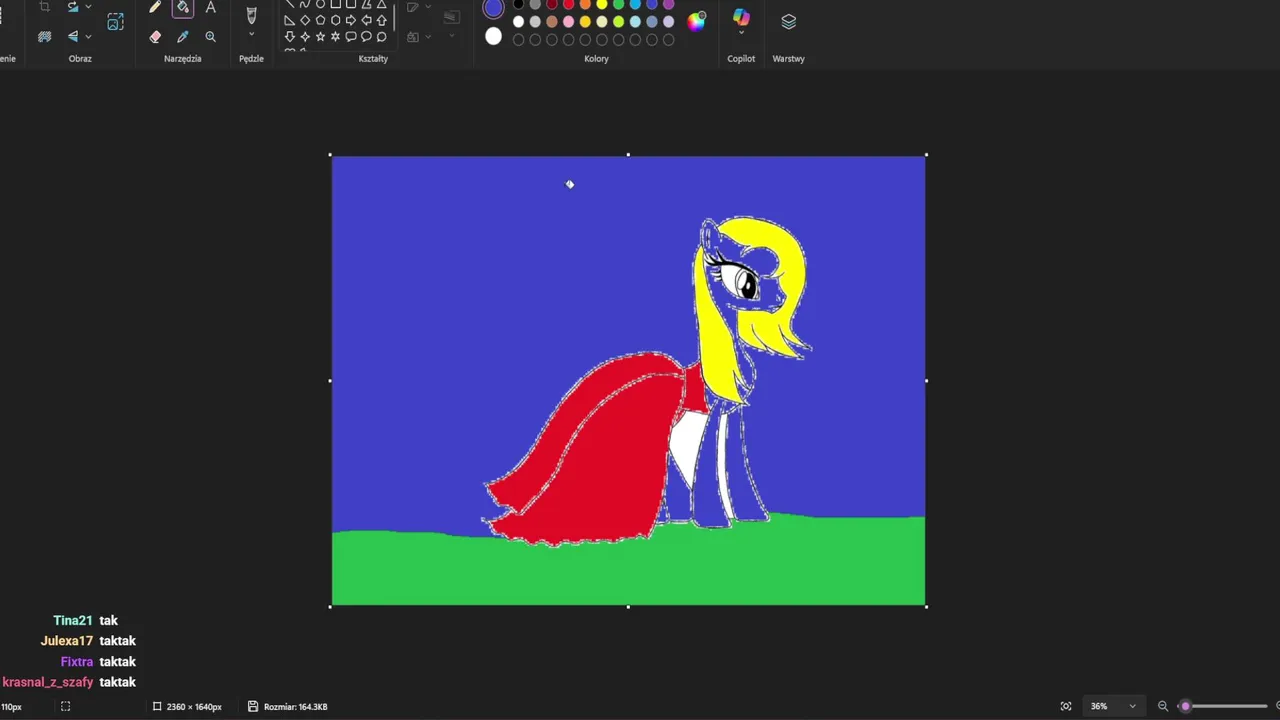1280x720 pixels.
Task: Select the Brushes tool icon
Action: point(251,15)
